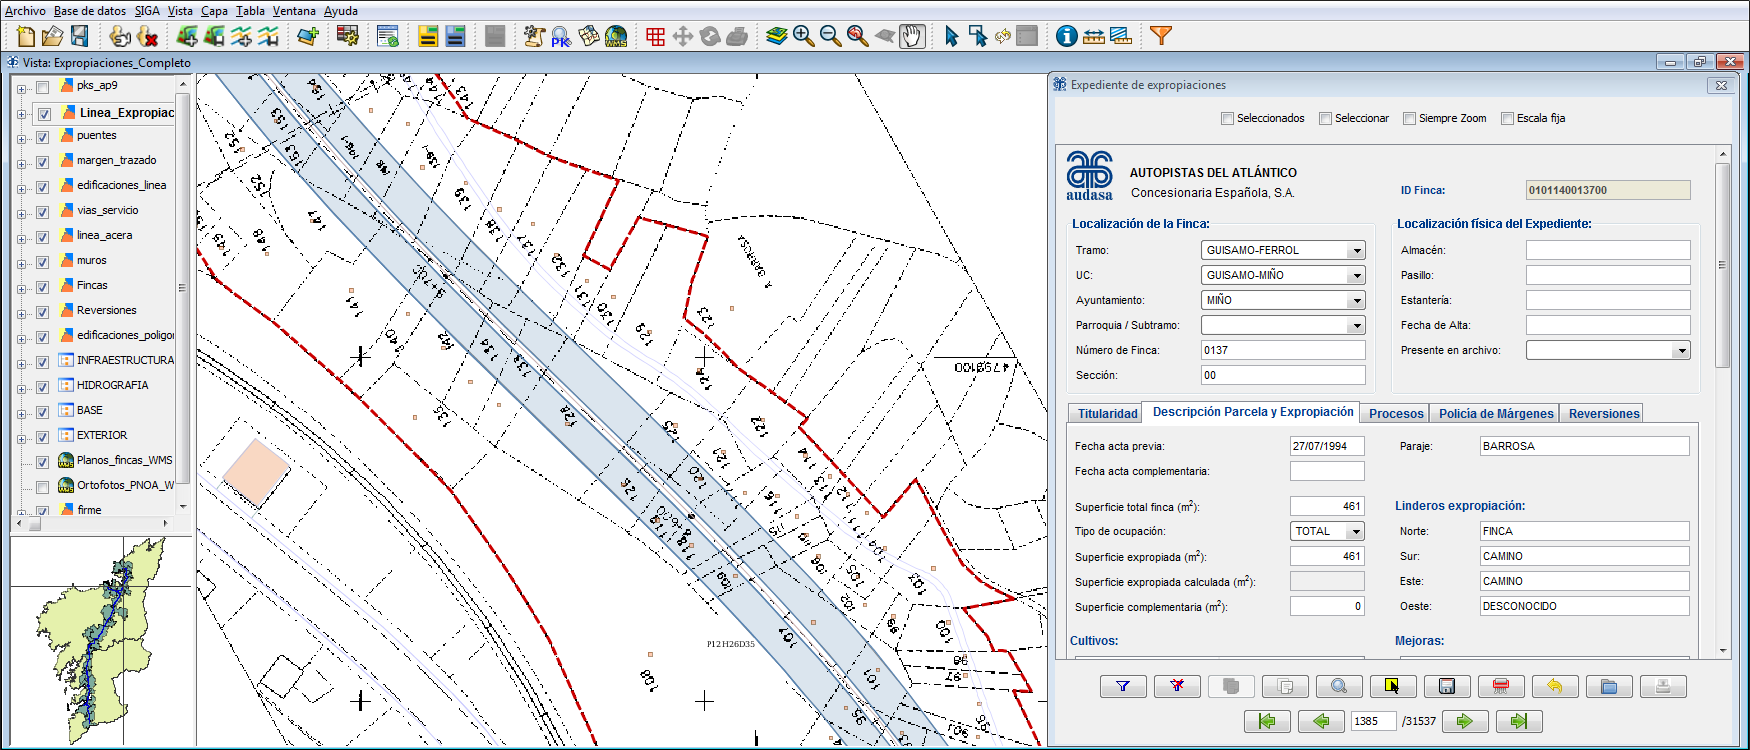Toggle visibility of the muros layer

[43, 262]
